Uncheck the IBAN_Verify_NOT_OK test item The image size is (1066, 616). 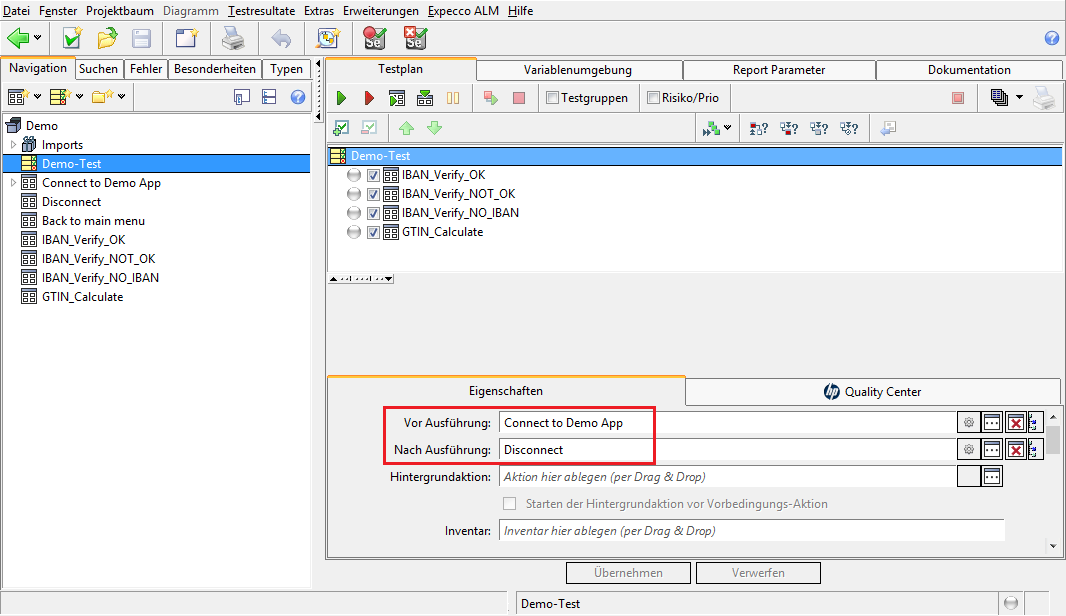(374, 194)
